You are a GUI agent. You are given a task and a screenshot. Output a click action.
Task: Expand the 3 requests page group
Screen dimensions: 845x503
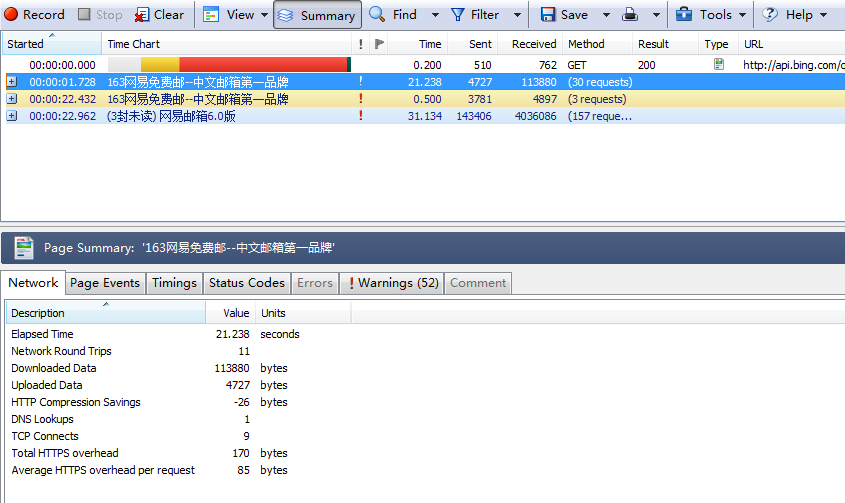(12, 99)
